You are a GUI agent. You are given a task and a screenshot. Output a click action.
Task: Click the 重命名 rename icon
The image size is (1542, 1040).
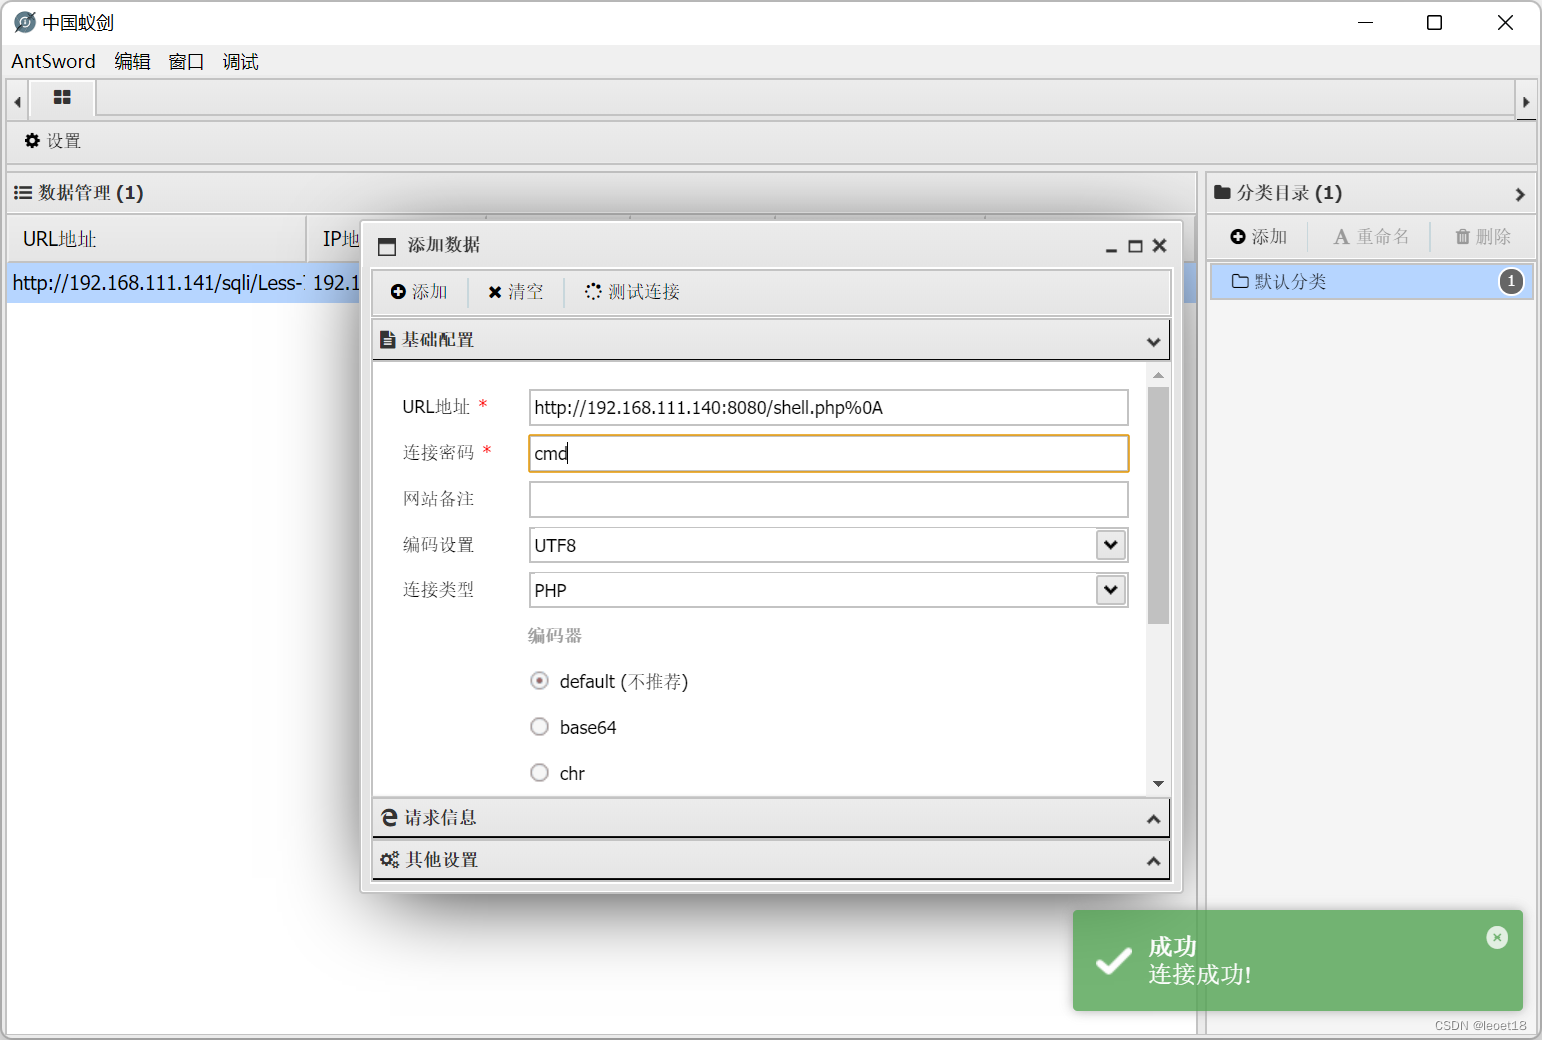click(x=1371, y=236)
